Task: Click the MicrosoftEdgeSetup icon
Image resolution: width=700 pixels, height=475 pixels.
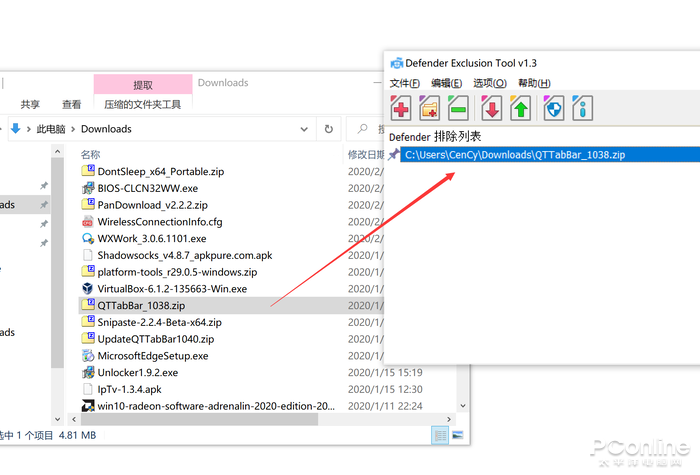Action: point(88,356)
